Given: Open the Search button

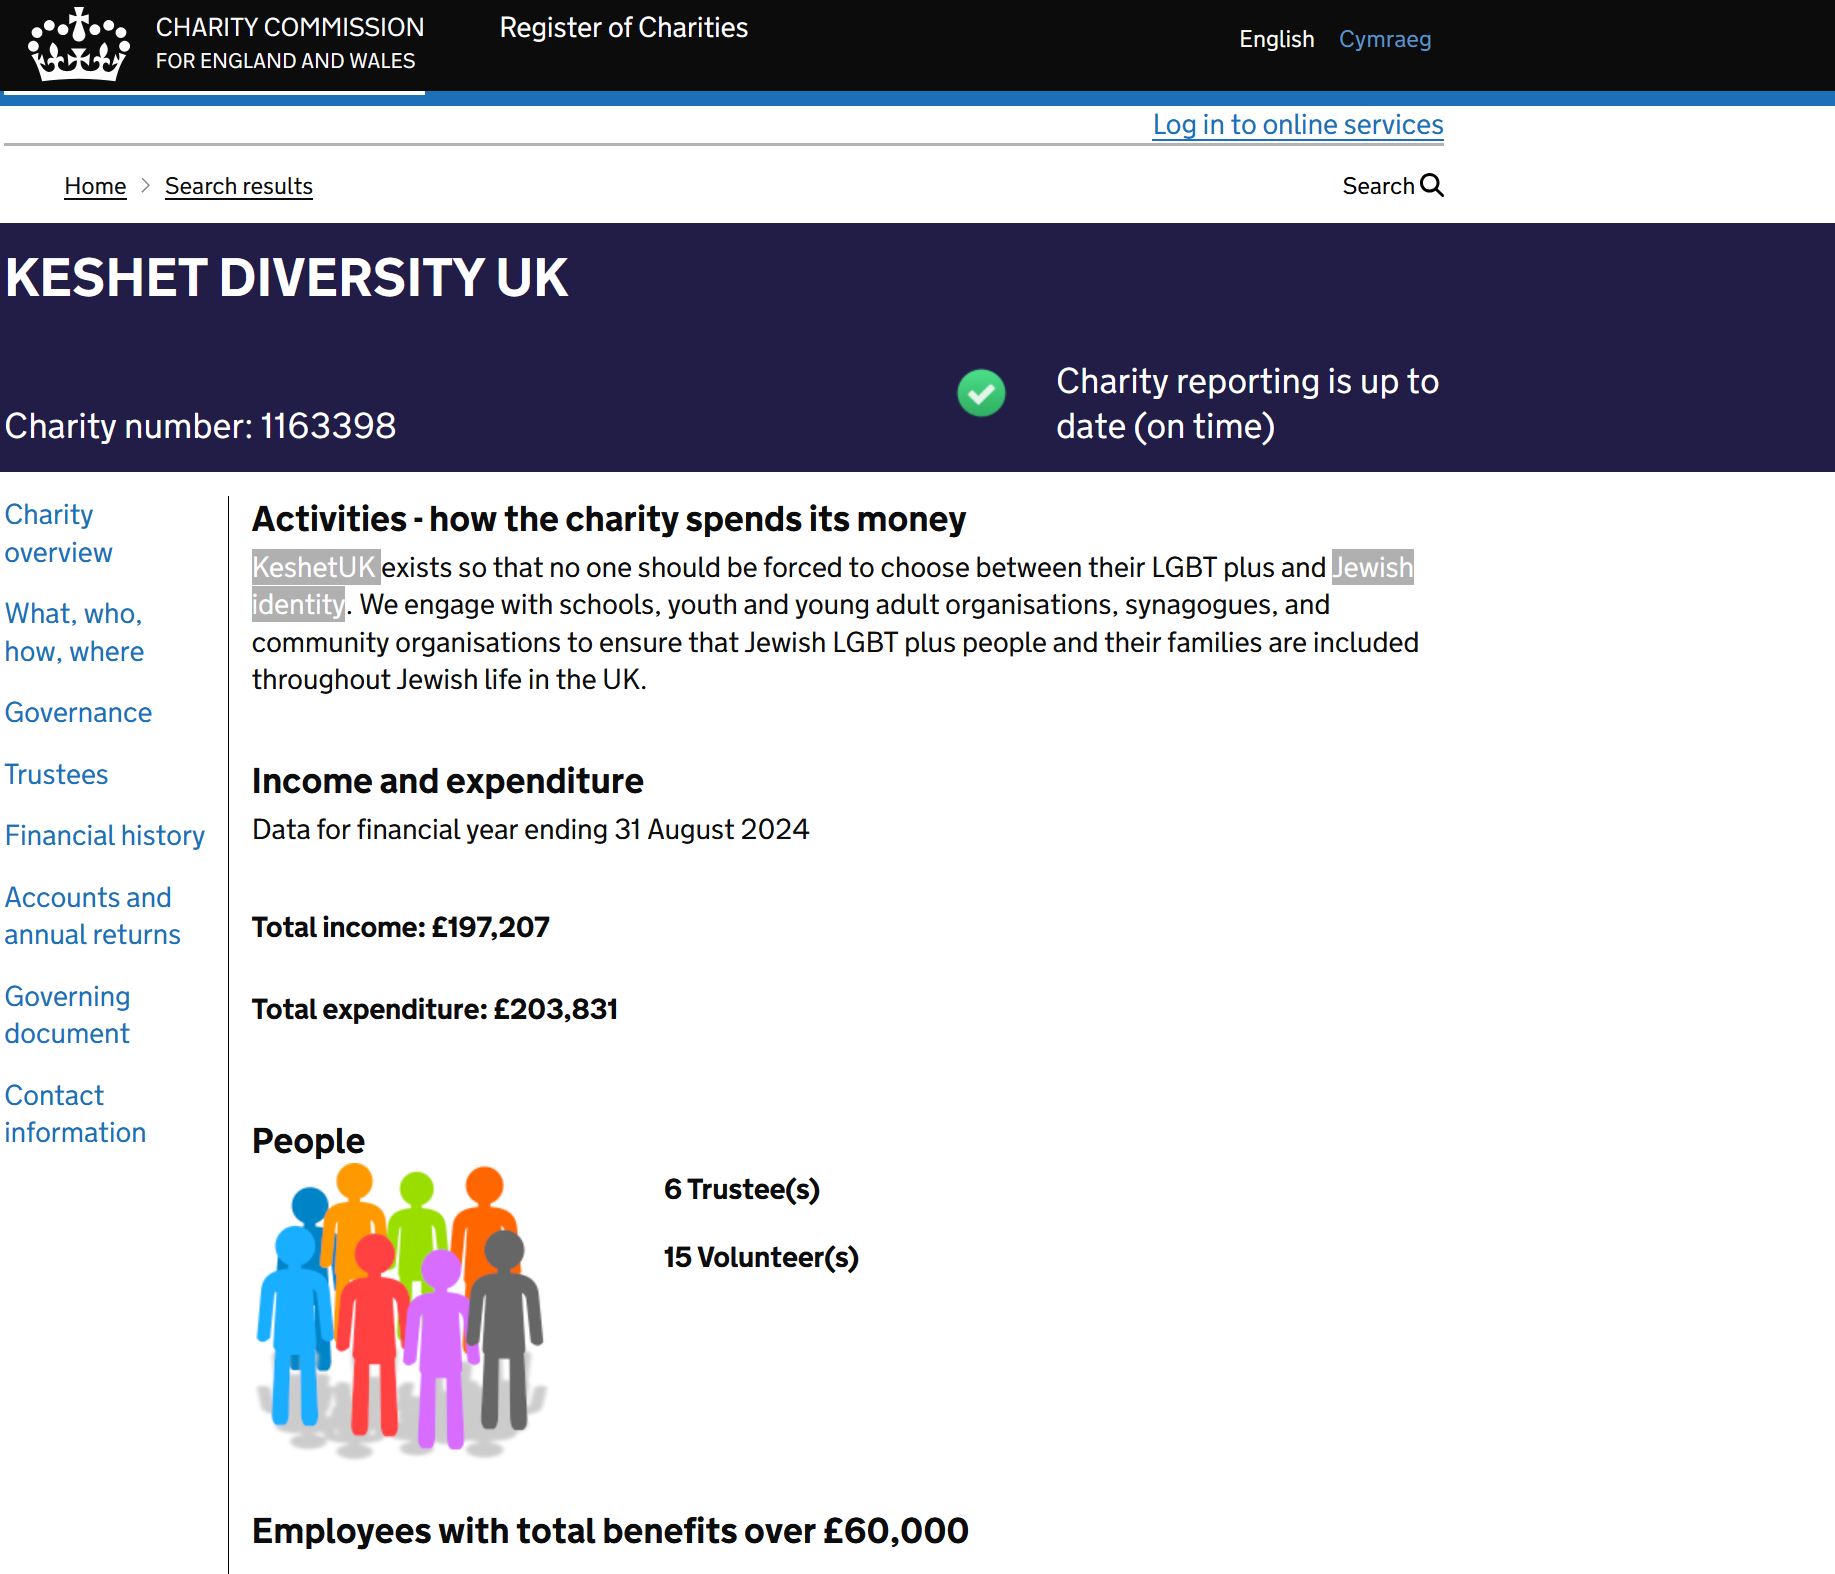Looking at the screenshot, I should click(x=1393, y=186).
